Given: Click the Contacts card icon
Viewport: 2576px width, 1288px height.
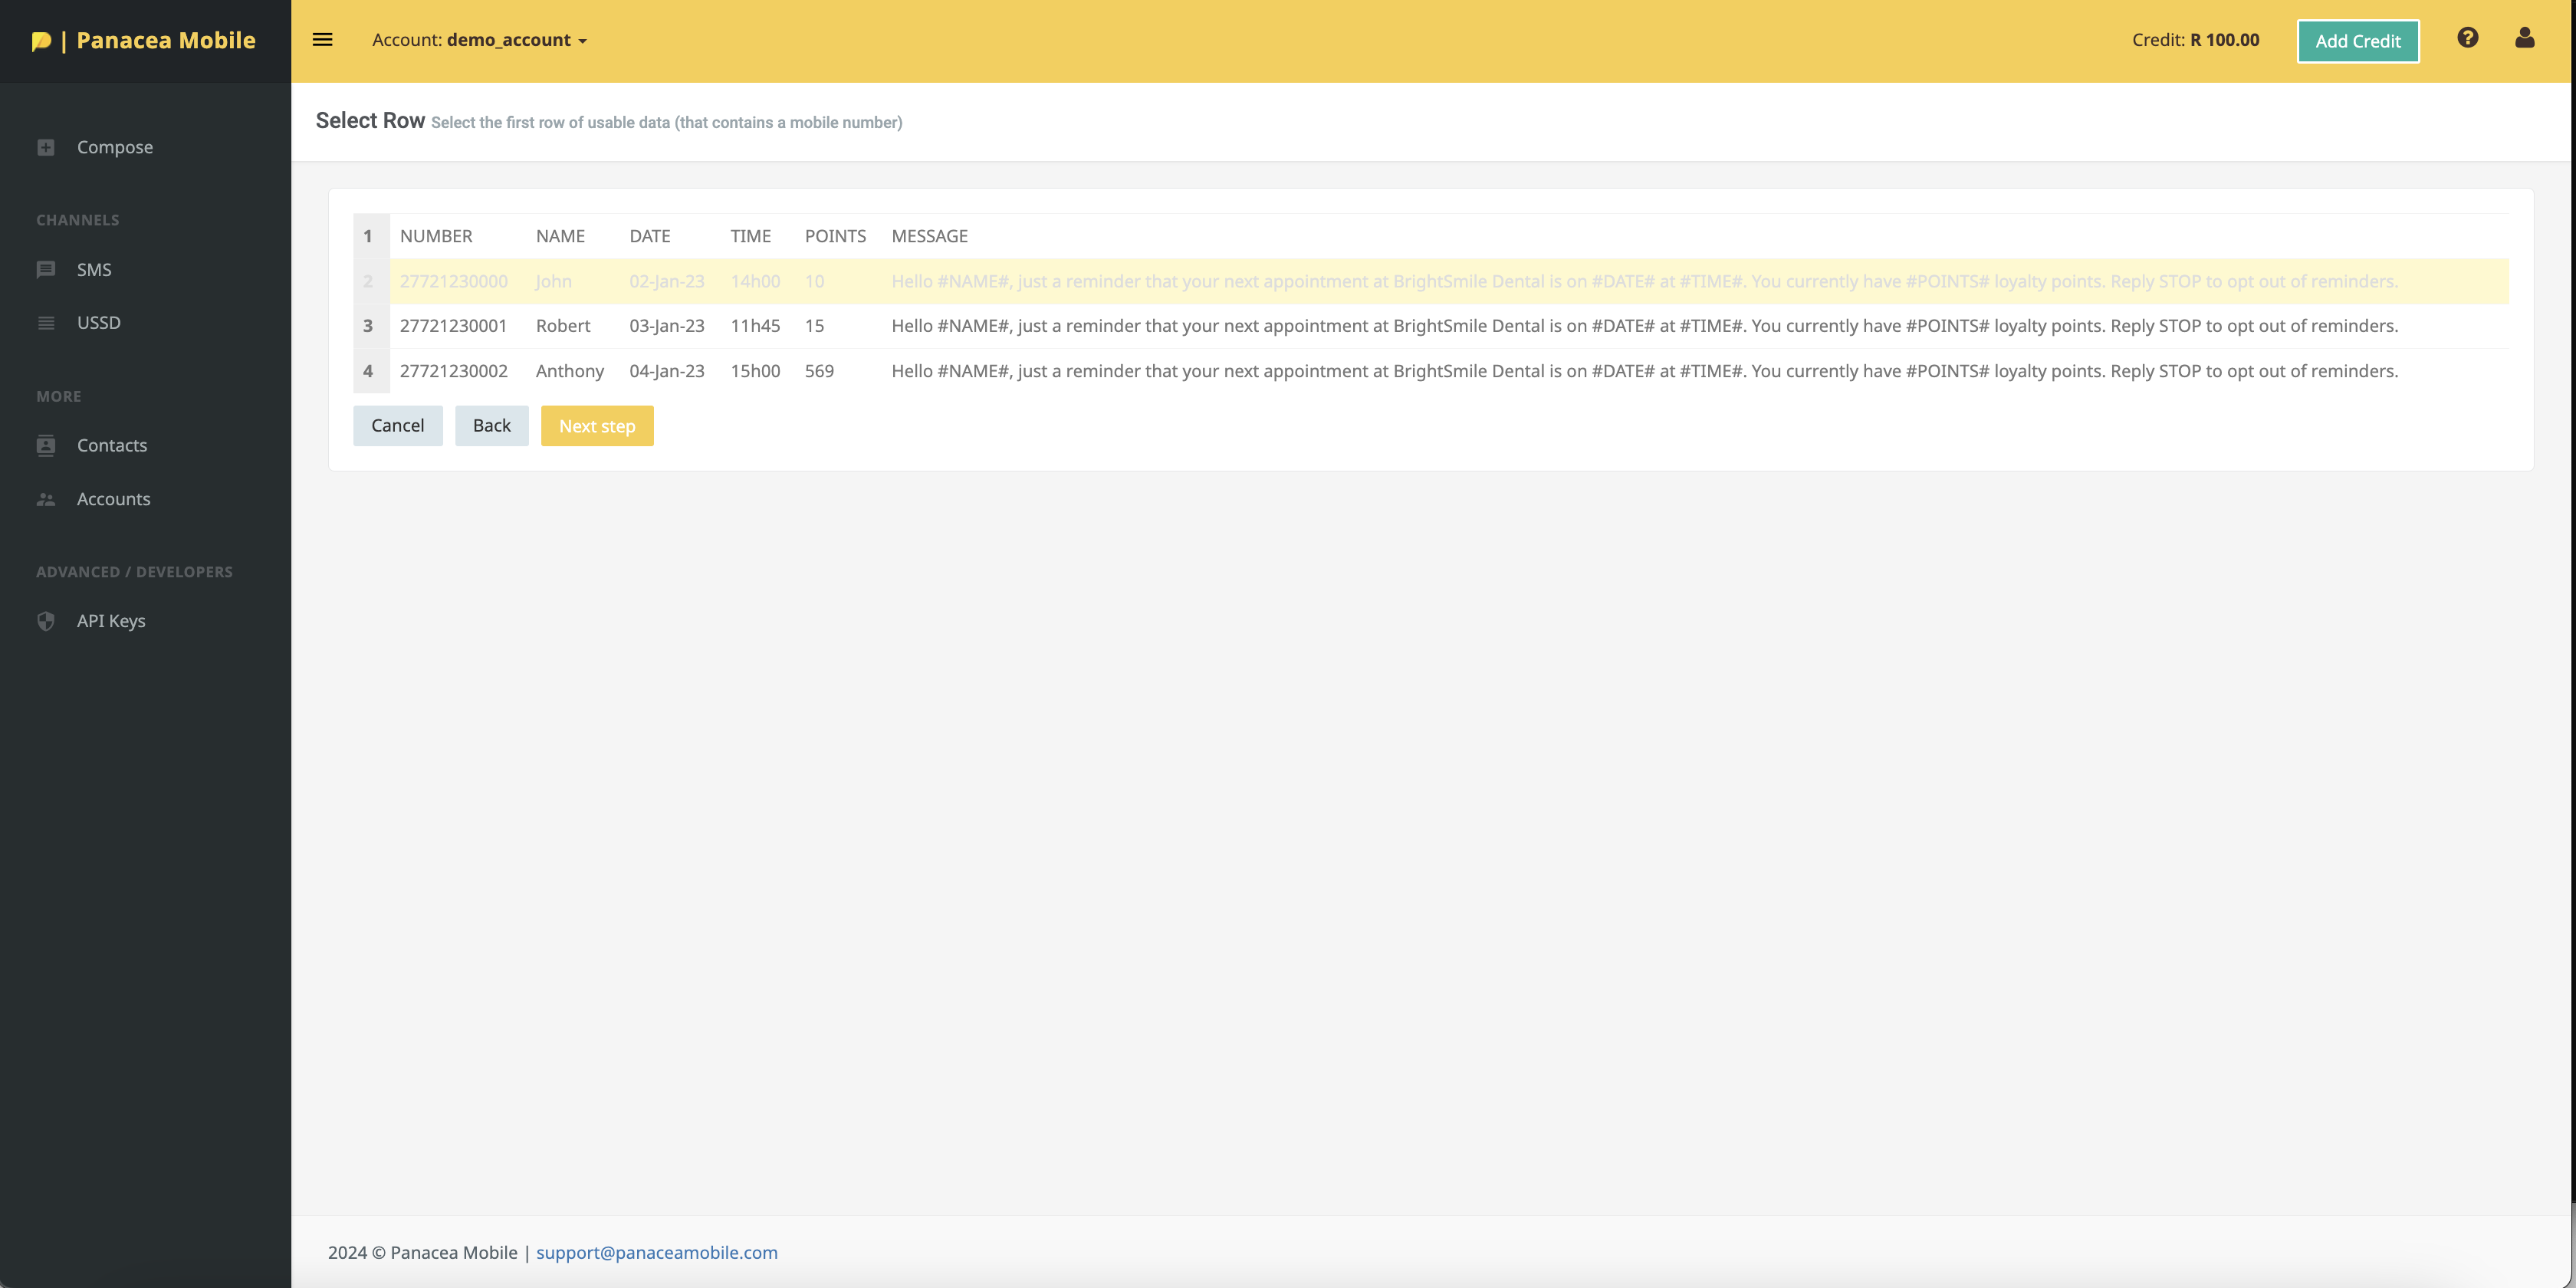Looking at the screenshot, I should [46, 446].
